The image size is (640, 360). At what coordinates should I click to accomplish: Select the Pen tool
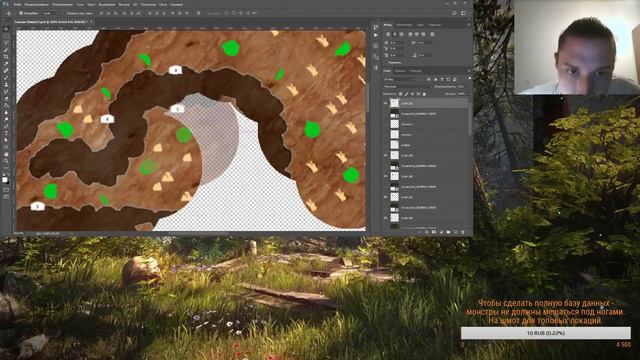pyautogui.click(x=6, y=126)
